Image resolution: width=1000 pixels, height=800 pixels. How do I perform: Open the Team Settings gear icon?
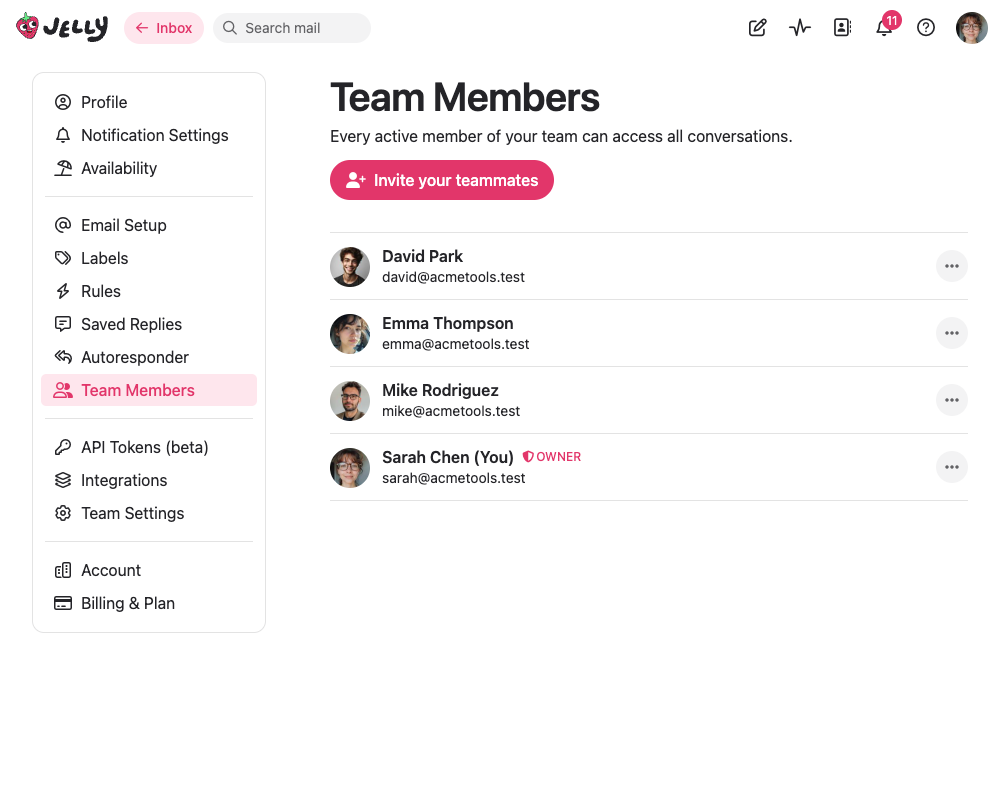tap(62, 513)
